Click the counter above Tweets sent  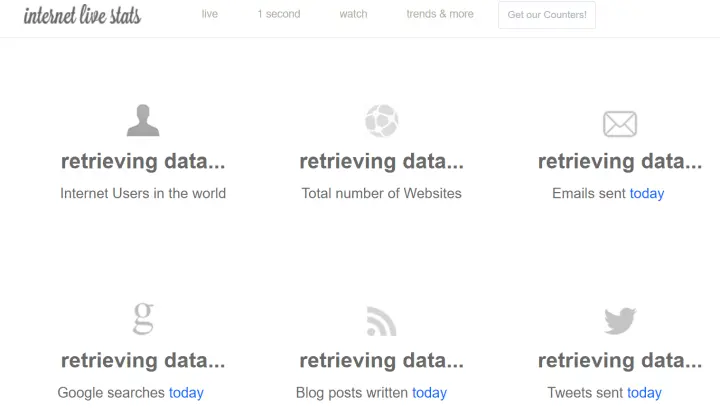point(620,361)
